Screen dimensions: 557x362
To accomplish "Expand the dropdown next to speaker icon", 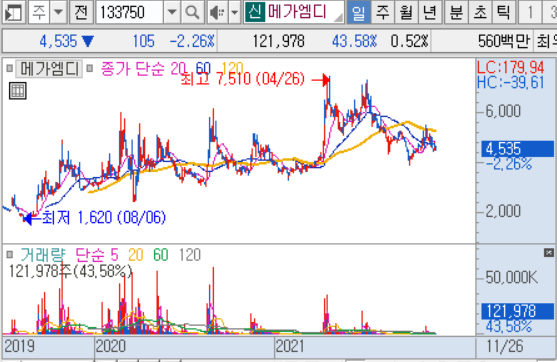I will coord(234,12).
